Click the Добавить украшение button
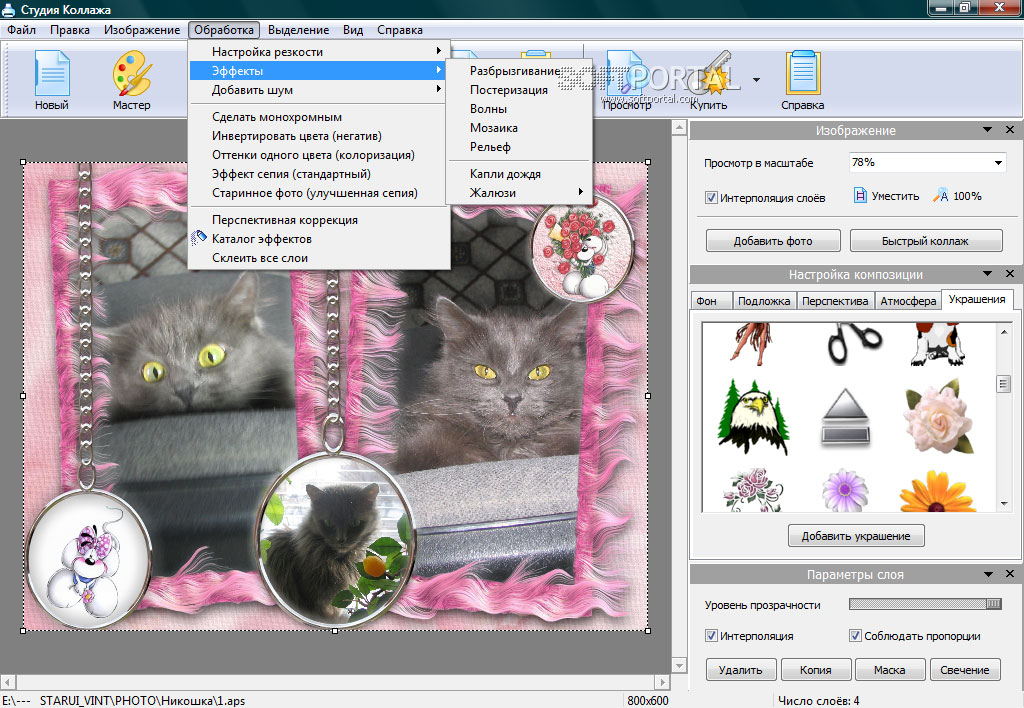Image resolution: width=1024 pixels, height=708 pixels. [x=856, y=536]
